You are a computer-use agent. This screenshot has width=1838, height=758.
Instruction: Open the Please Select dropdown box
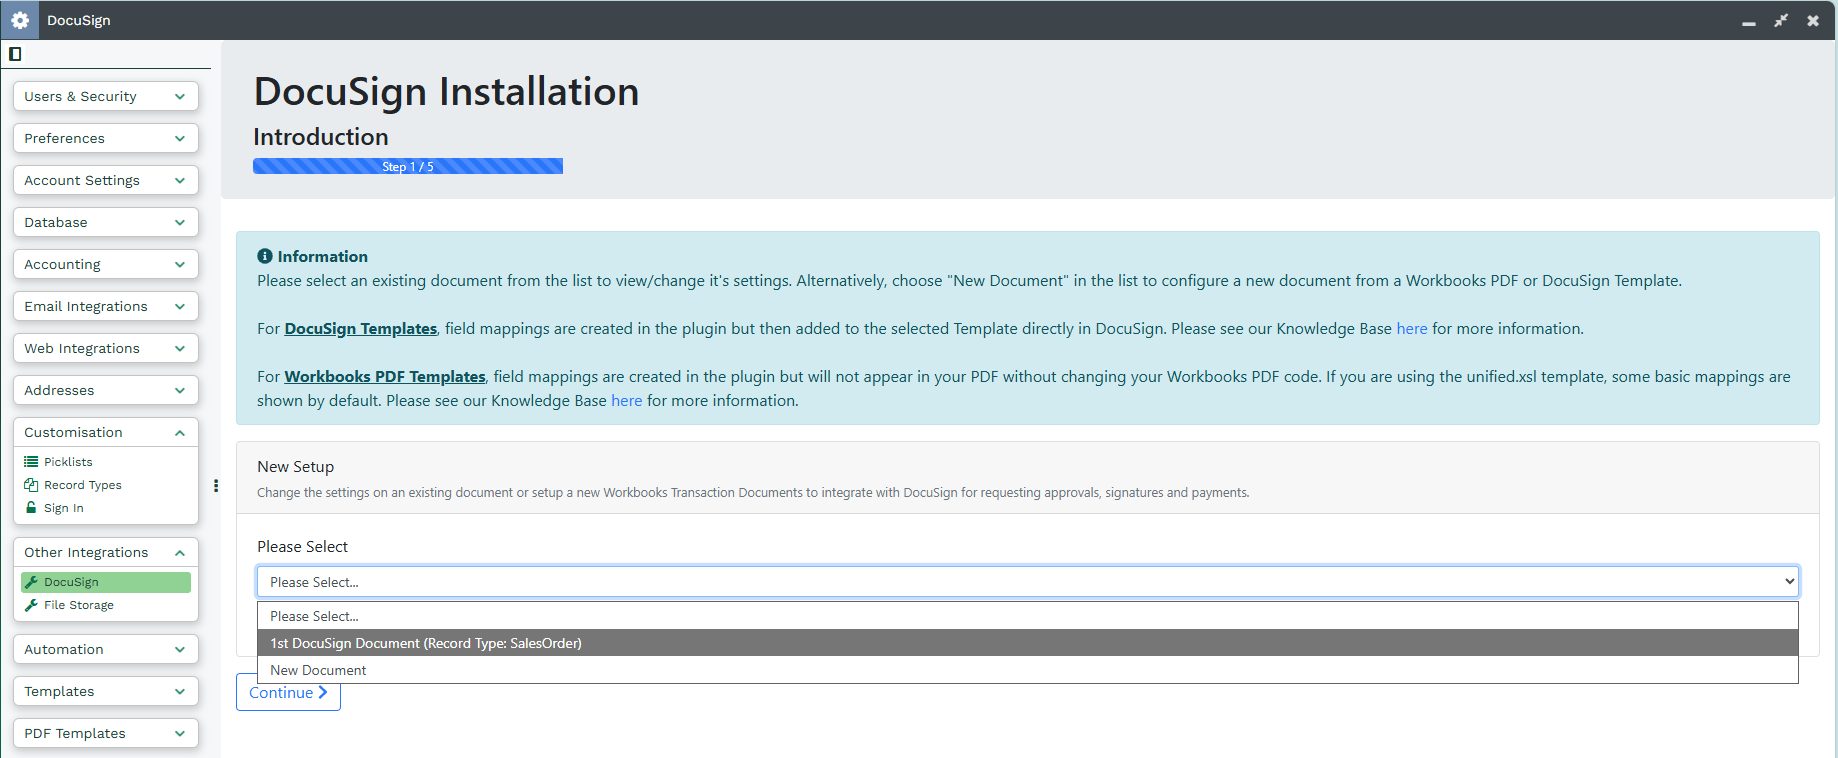(1027, 582)
